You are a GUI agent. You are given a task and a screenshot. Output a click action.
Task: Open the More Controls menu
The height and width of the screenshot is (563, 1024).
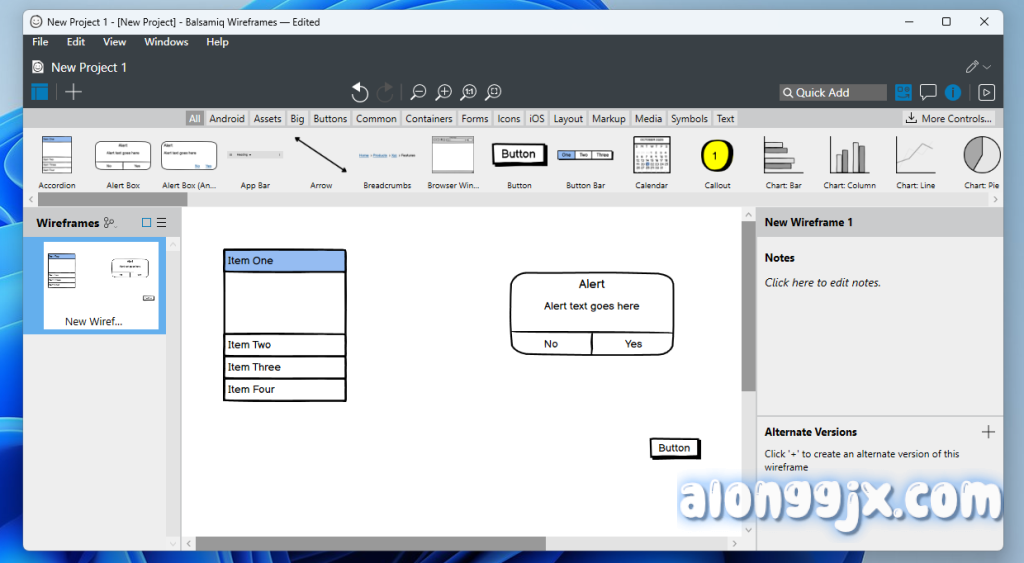tap(949, 118)
